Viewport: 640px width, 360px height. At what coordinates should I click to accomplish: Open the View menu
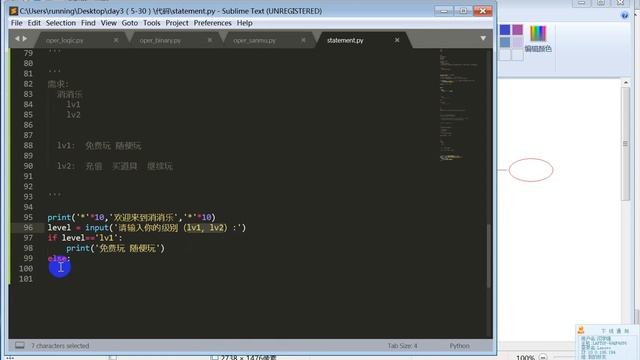click(x=109, y=23)
